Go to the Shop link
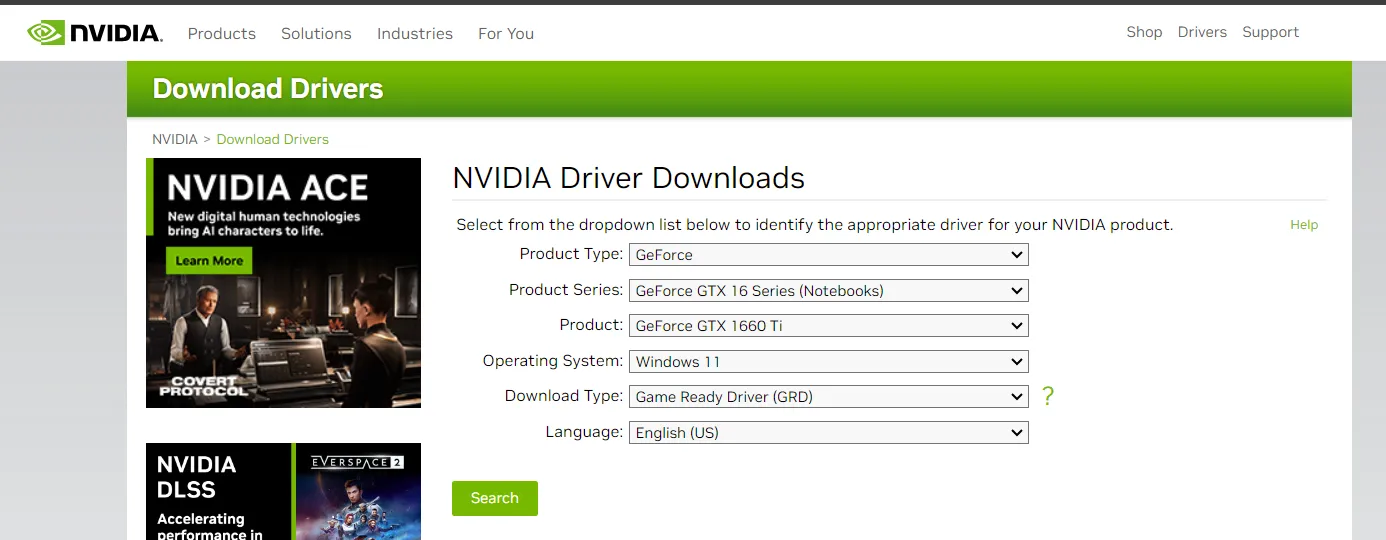 point(1144,32)
